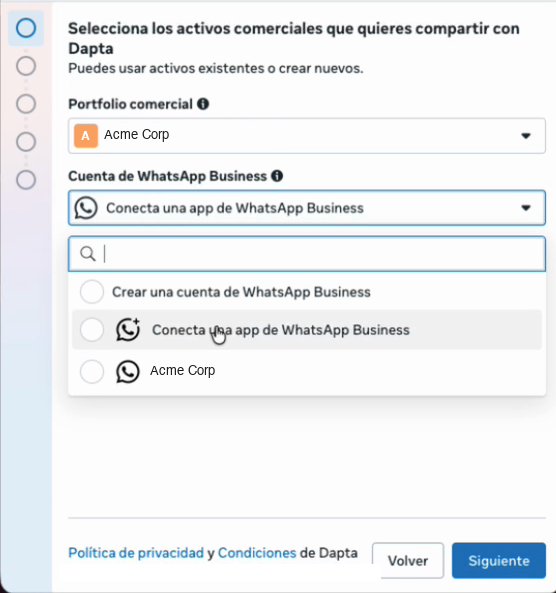Collapse the WhatsApp Business account dropdown arrow
Screen dimensions: 556x593
click(x=526, y=208)
